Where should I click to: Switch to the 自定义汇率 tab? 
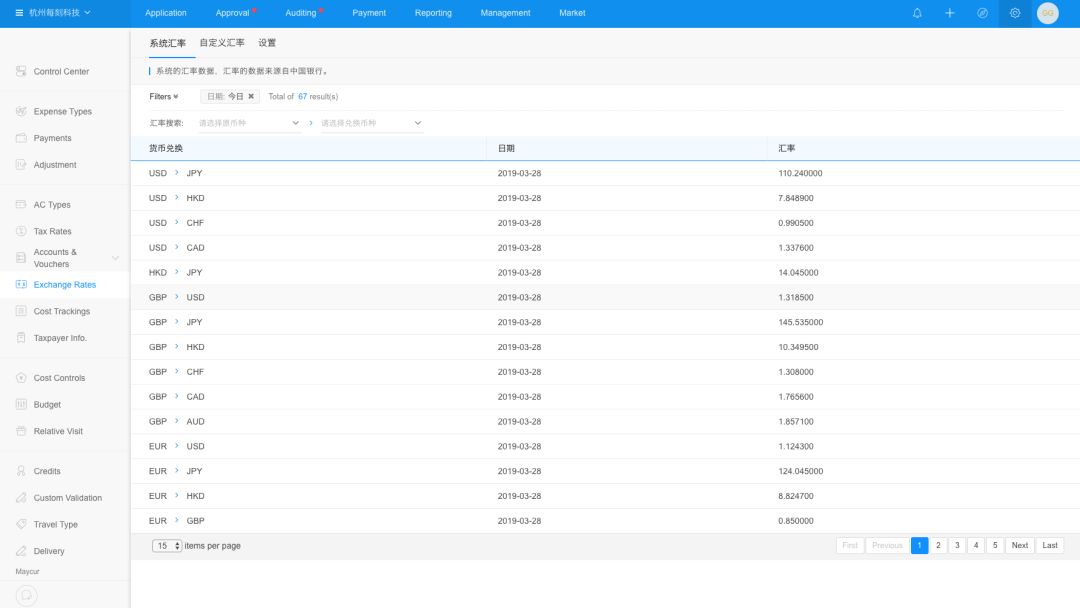pos(222,43)
